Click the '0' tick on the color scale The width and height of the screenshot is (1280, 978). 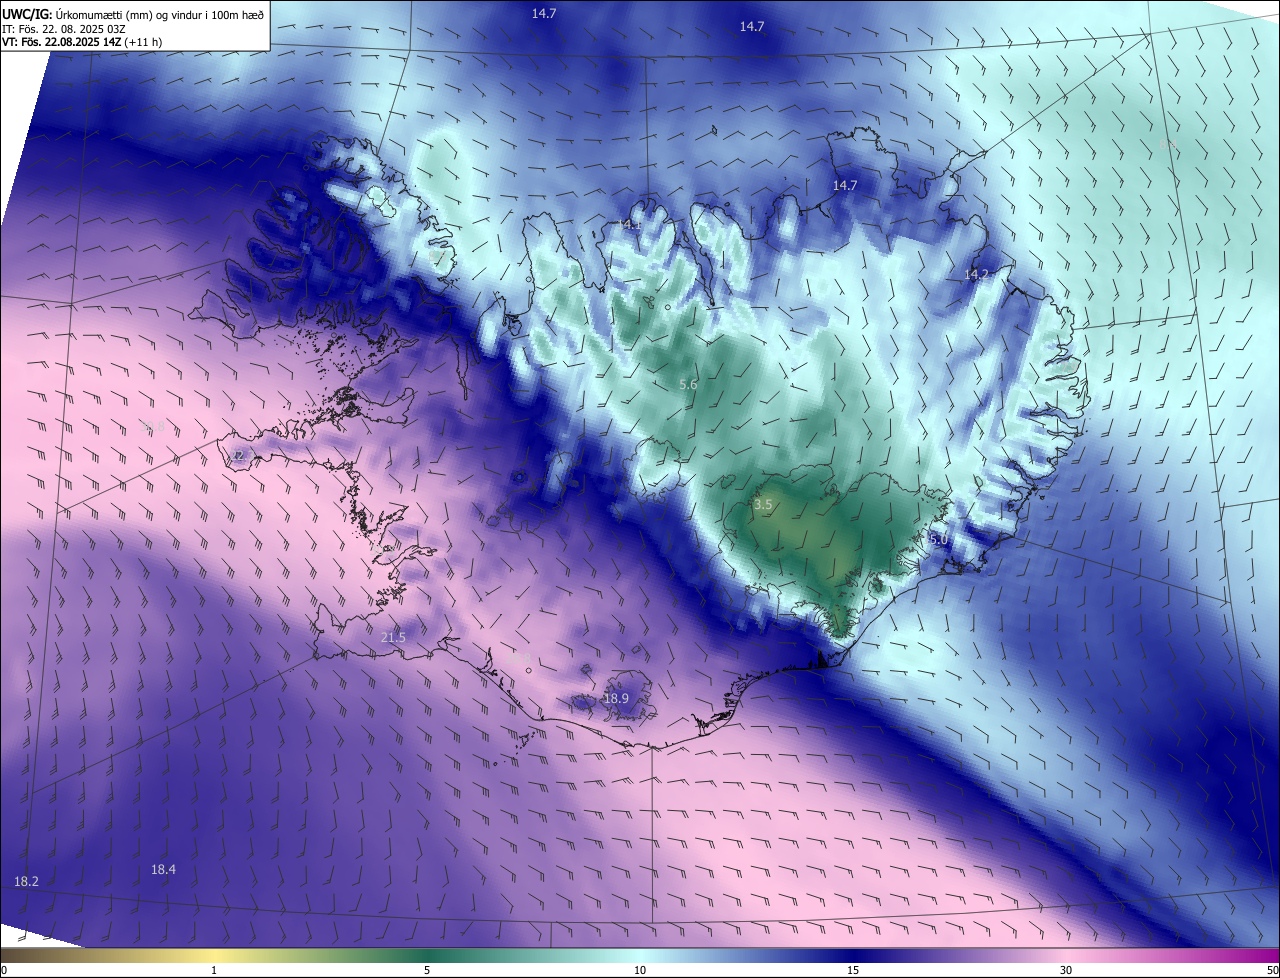coord(4,970)
